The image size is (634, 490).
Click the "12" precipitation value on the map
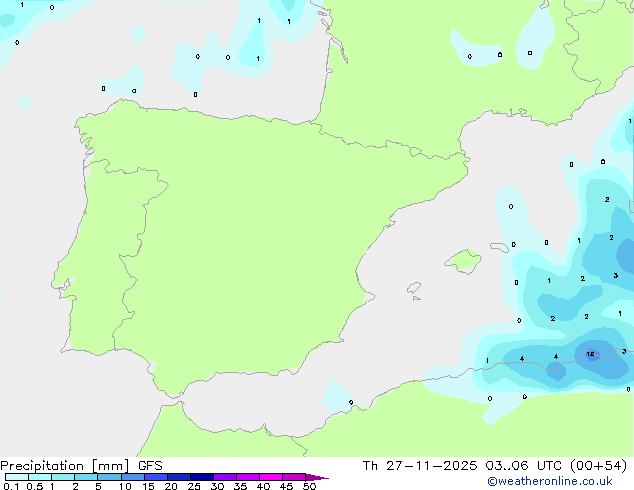tap(590, 354)
